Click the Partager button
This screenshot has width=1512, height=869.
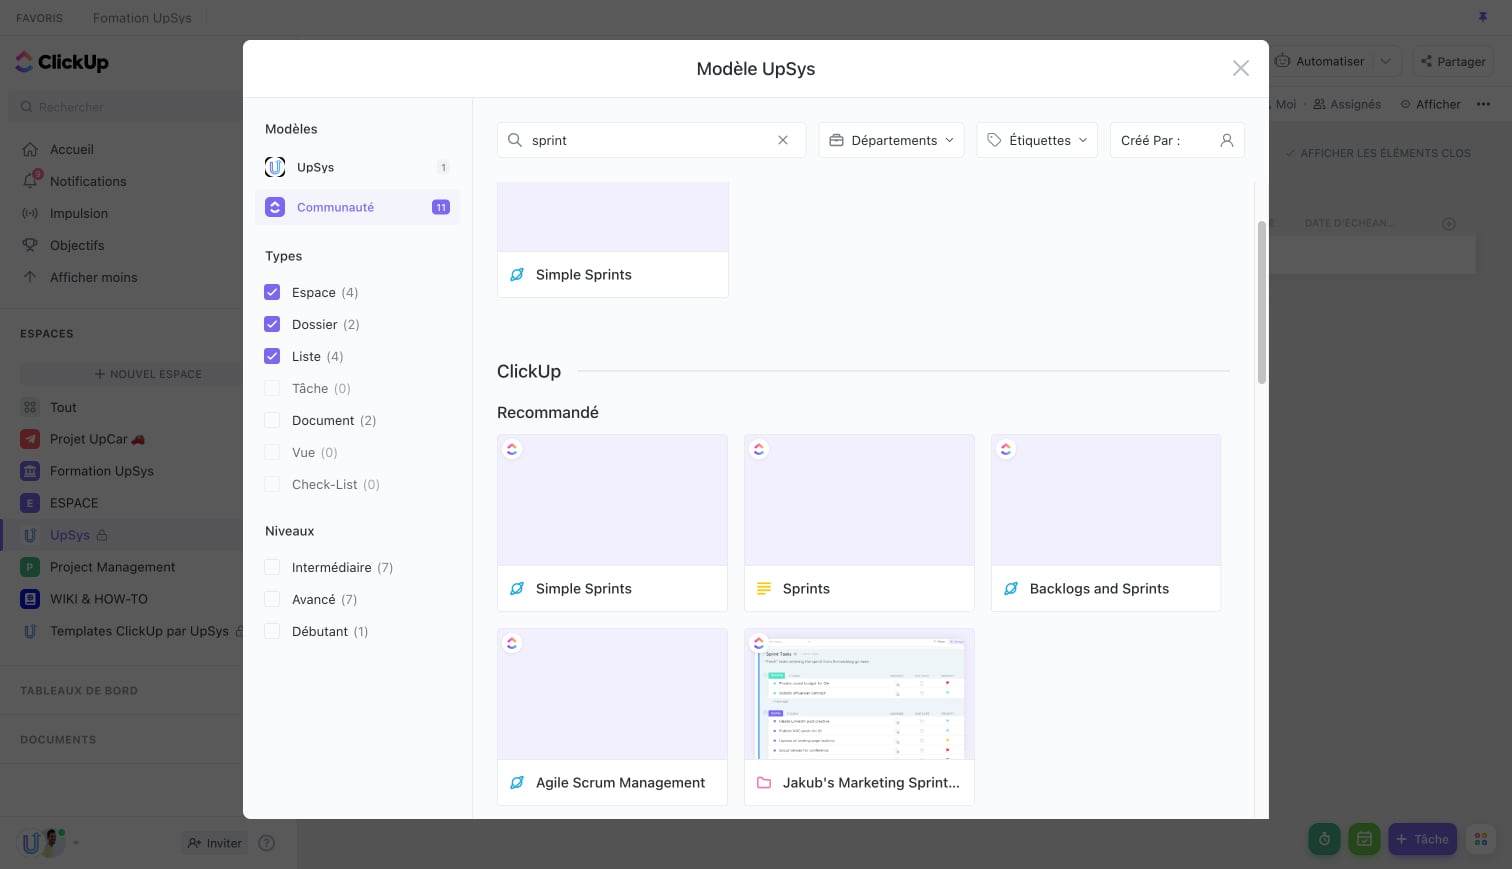click(x=1453, y=61)
